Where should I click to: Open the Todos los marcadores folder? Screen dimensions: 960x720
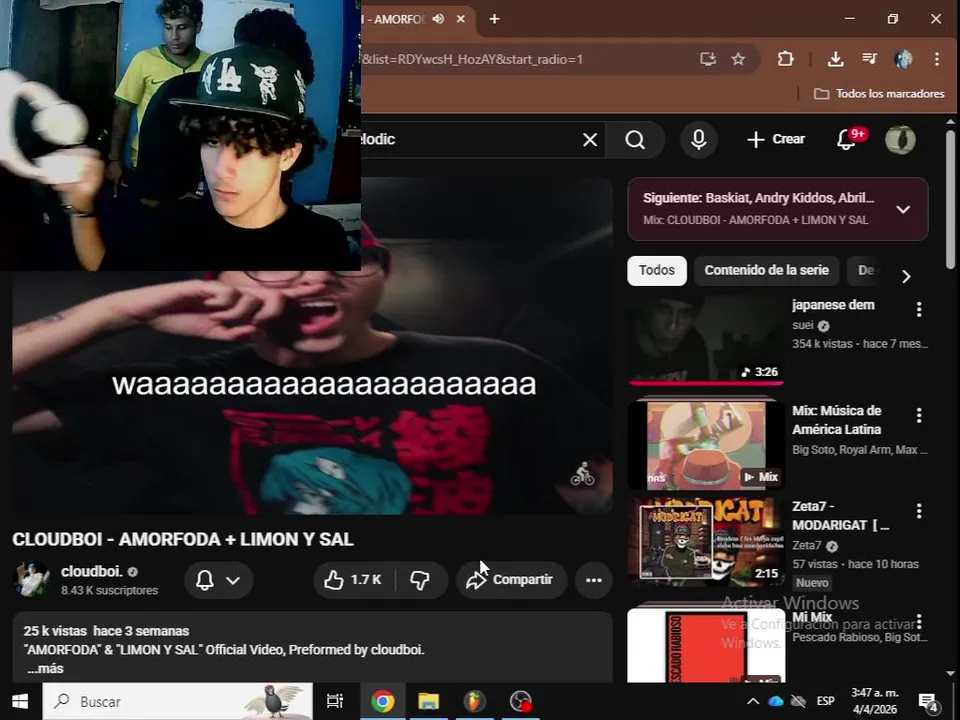879,94
